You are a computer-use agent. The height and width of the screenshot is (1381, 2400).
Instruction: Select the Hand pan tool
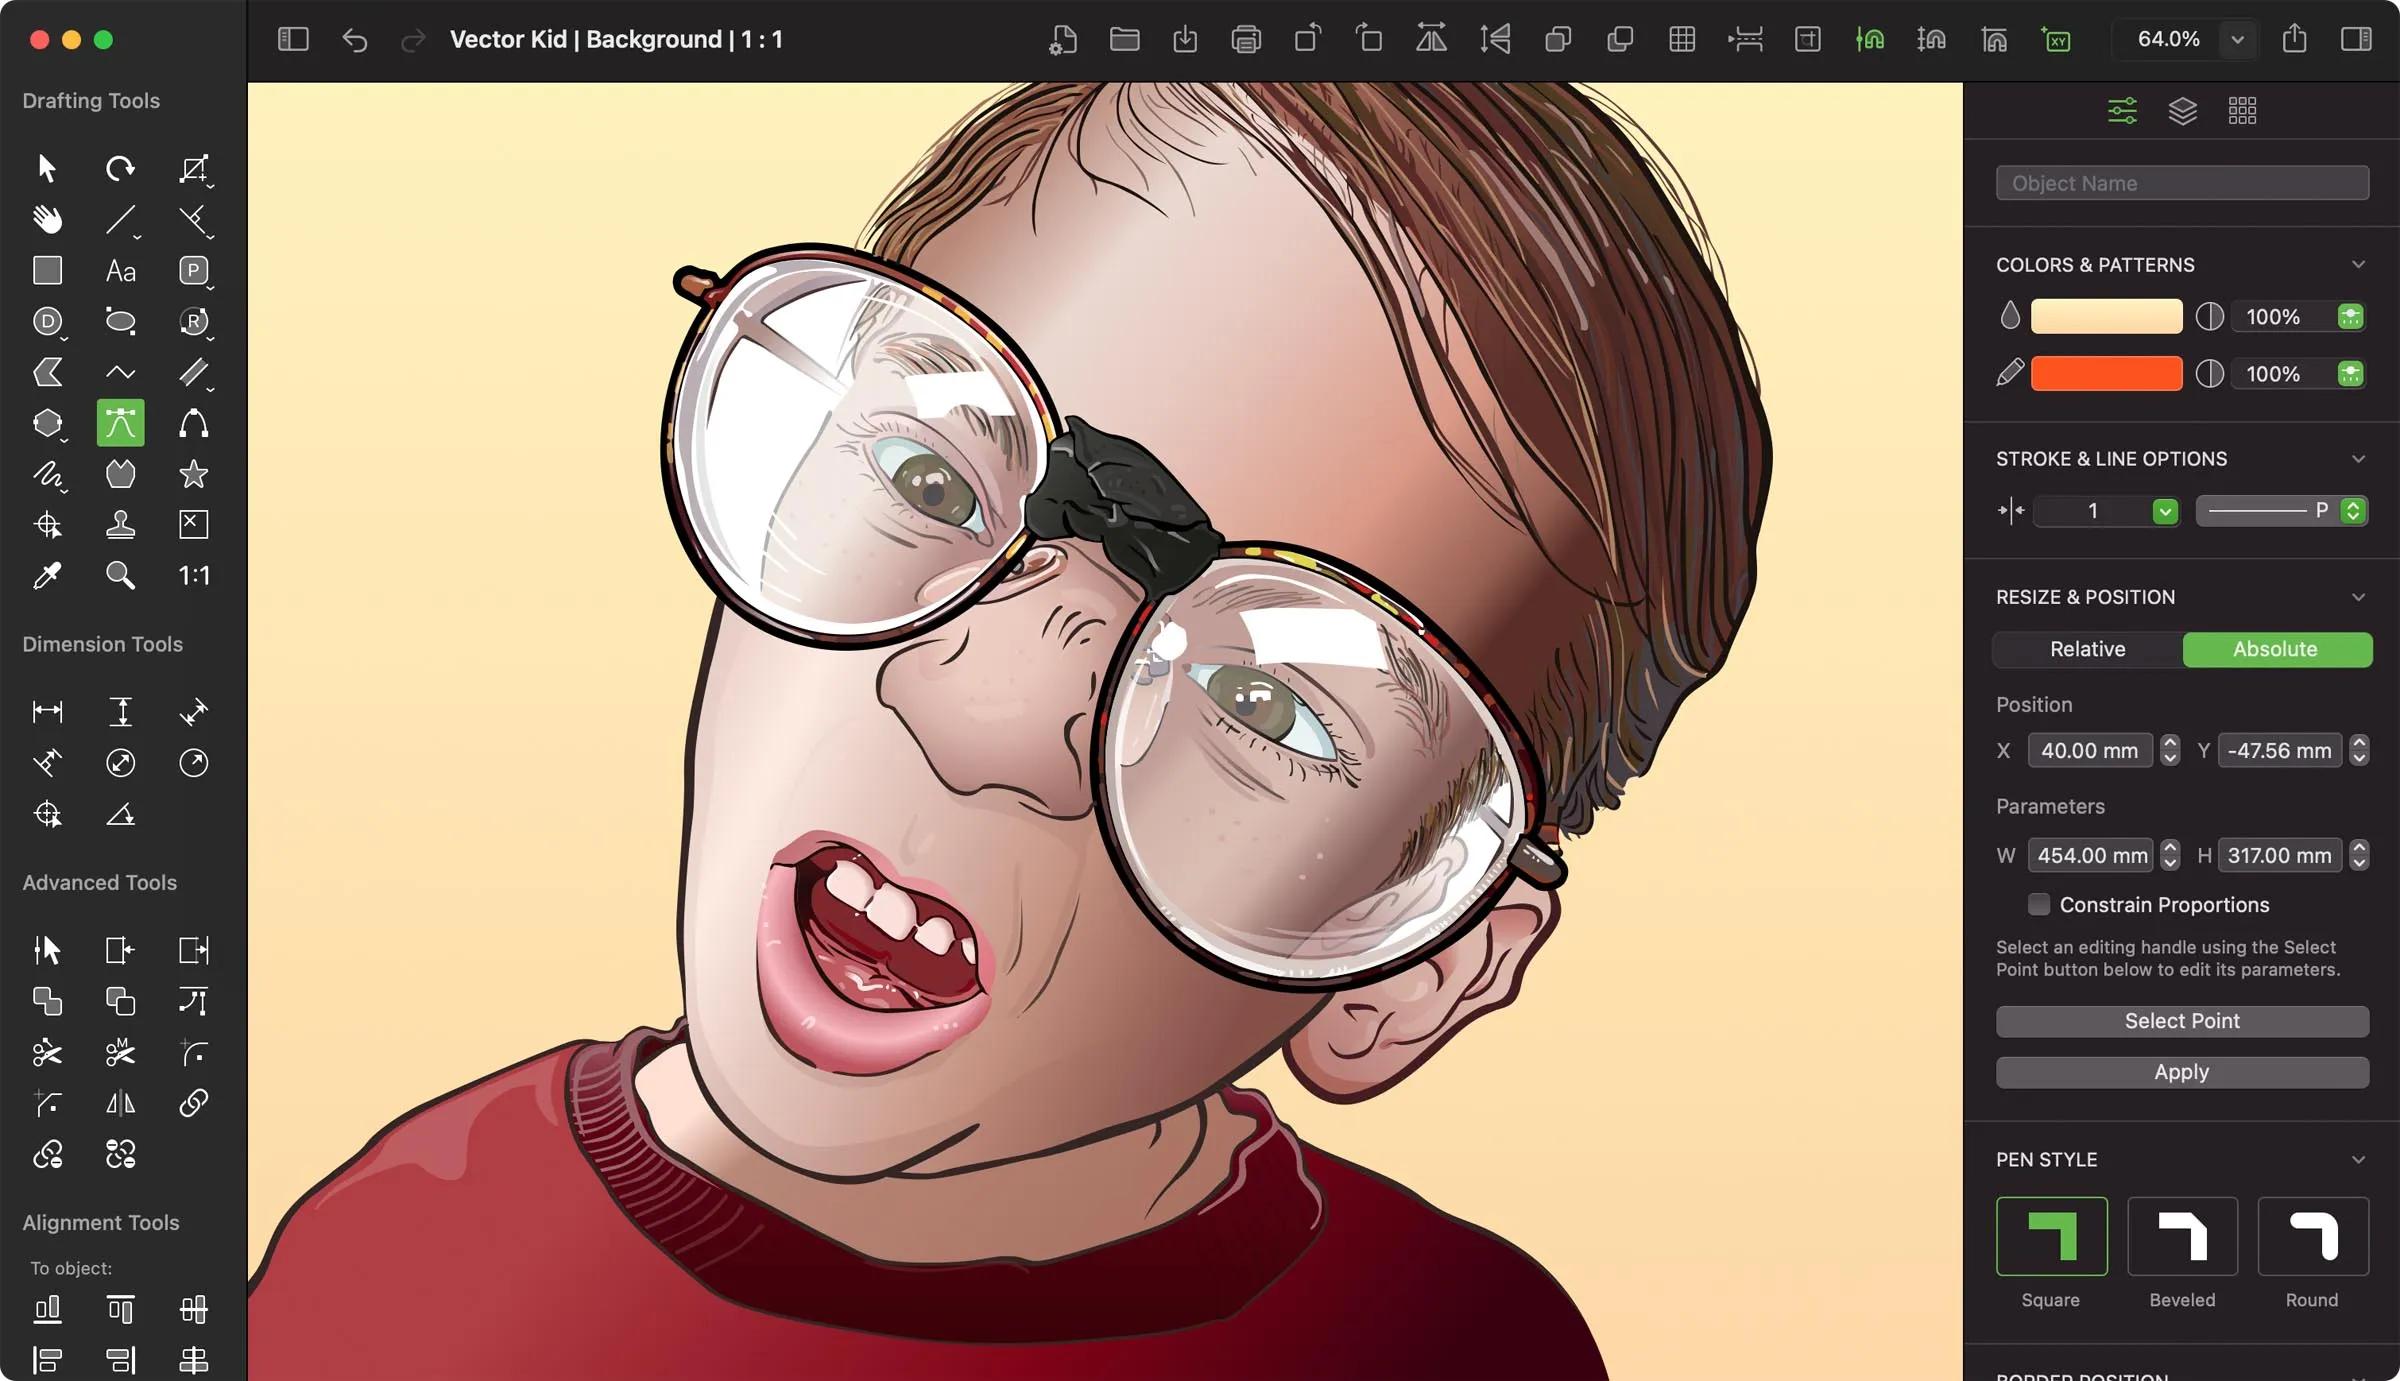coord(48,219)
